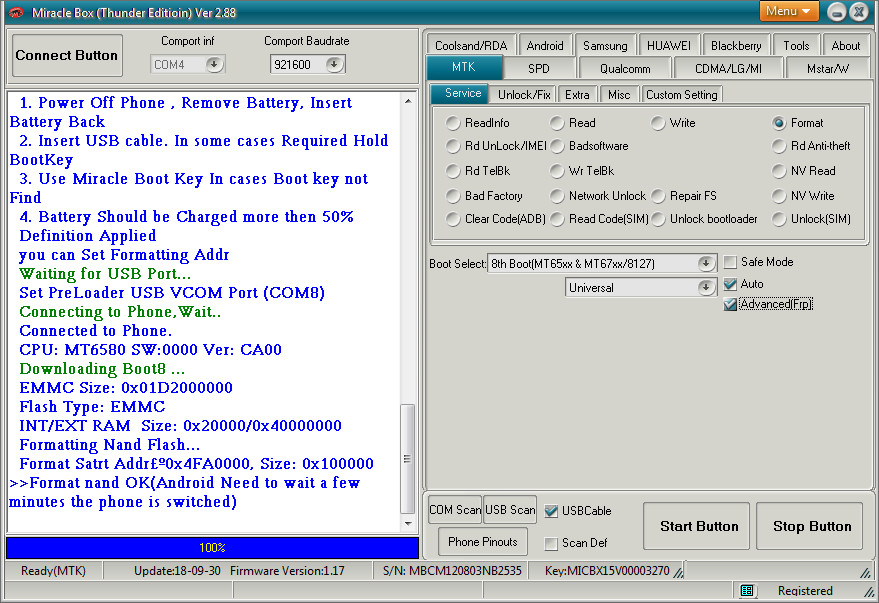Switch to the Blackberry tab
Image resolution: width=879 pixels, height=603 pixels.
point(736,45)
